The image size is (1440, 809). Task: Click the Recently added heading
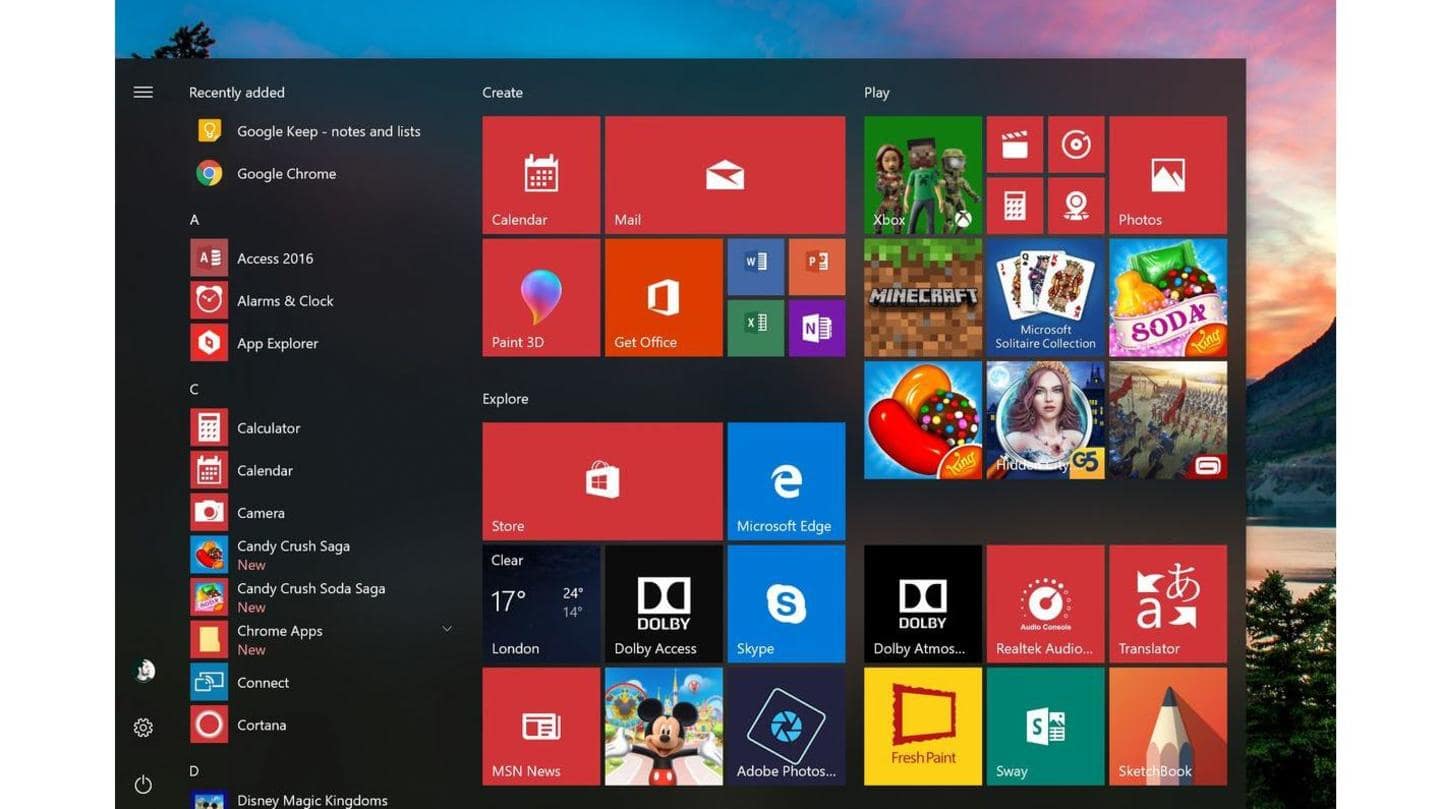click(x=237, y=92)
